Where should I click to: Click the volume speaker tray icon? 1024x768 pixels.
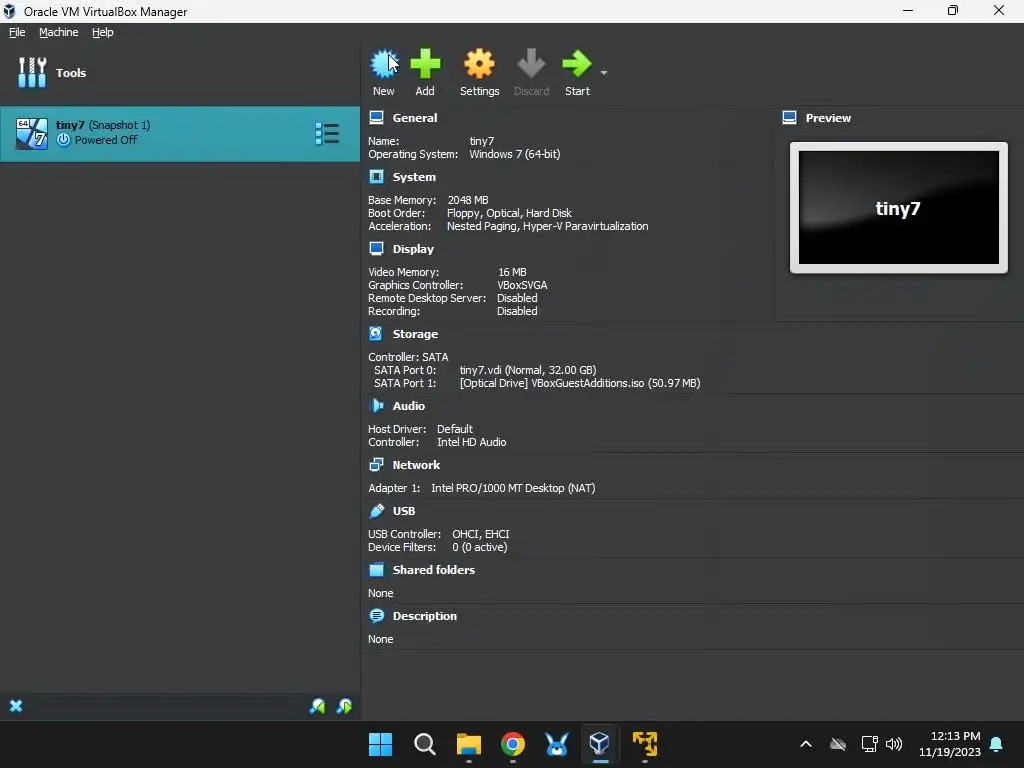click(894, 744)
